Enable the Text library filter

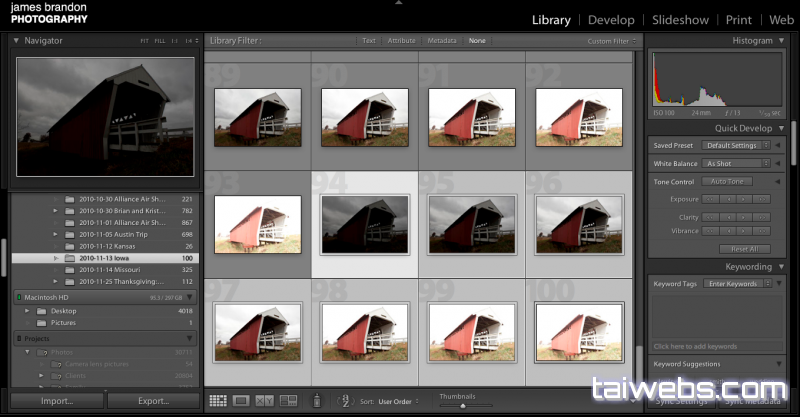click(368, 41)
